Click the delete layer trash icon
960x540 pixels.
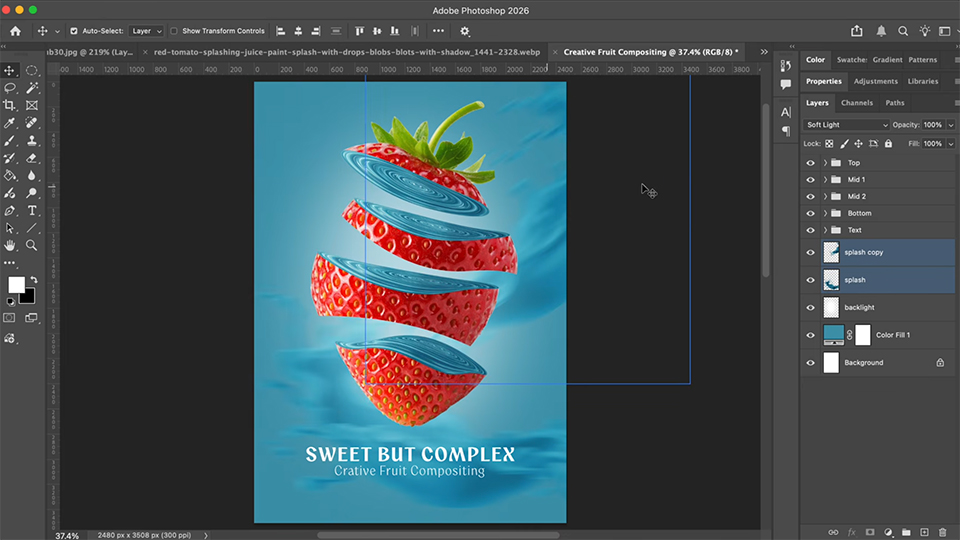(x=942, y=532)
